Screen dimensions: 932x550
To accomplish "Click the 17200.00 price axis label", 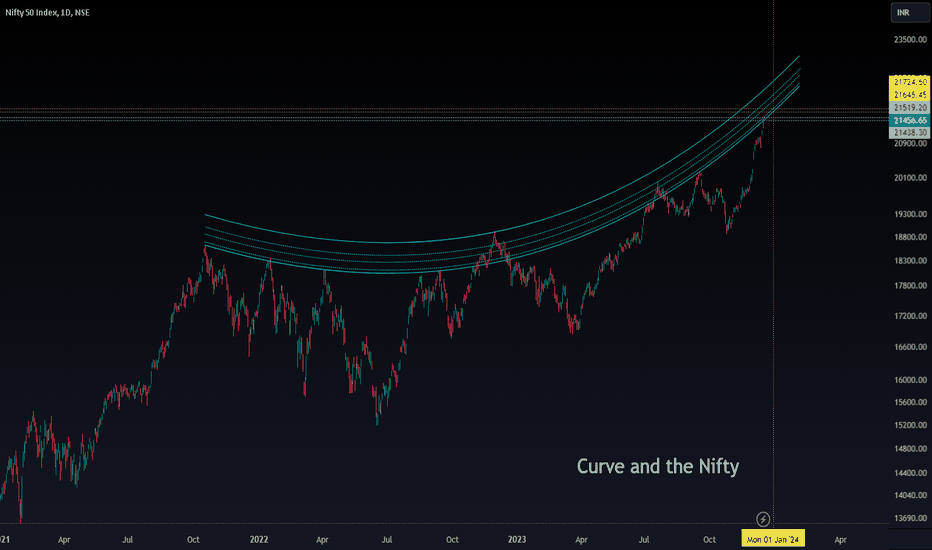I will tap(910, 316).
